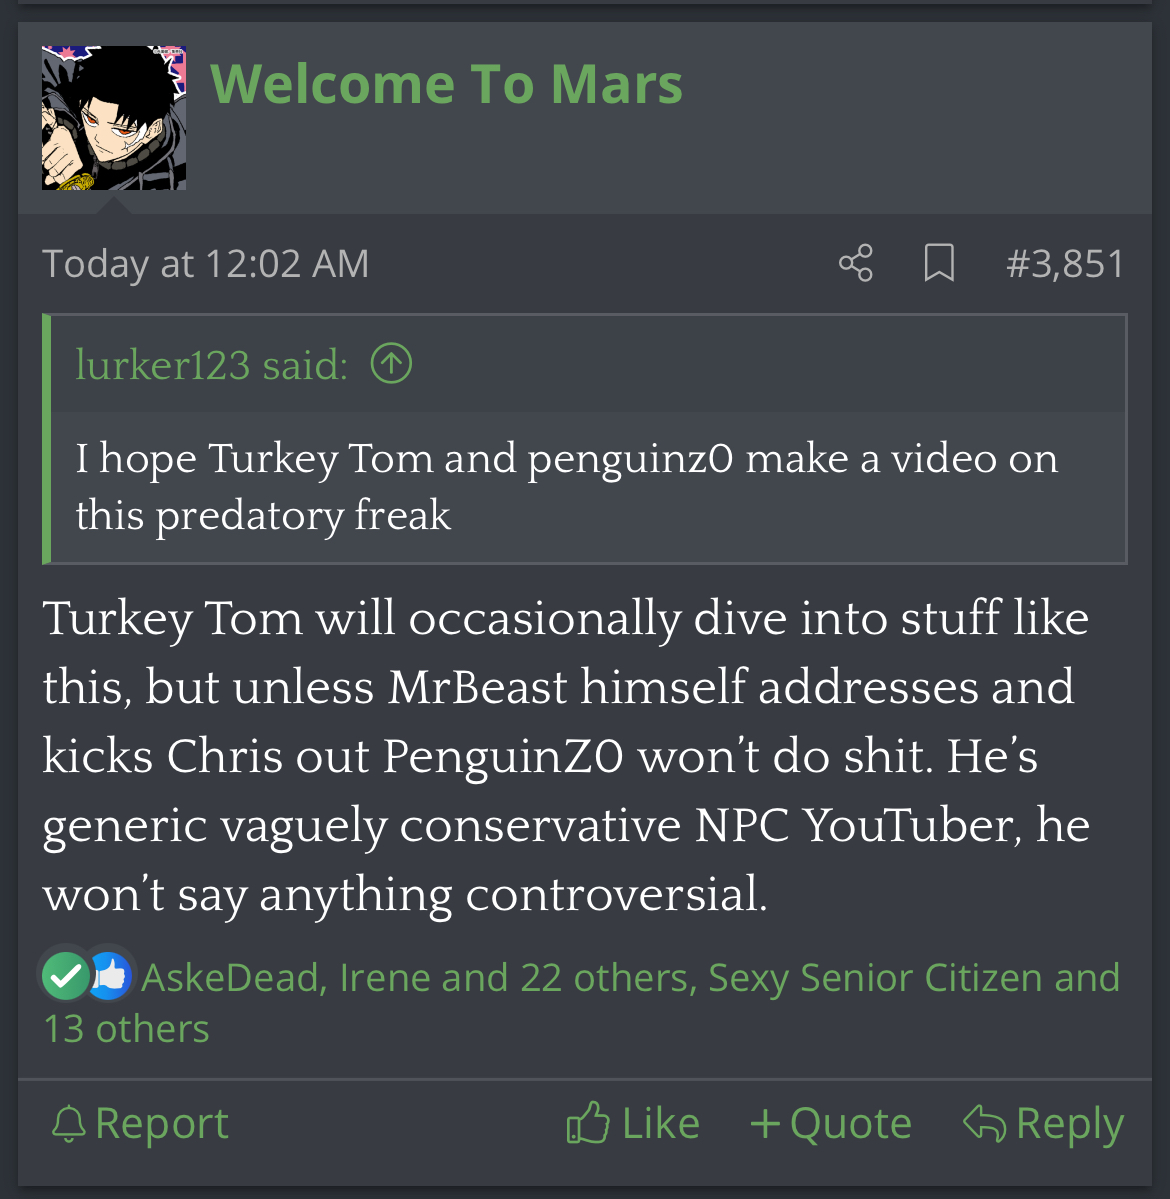Open AskeDead's profile from reactions list

tap(230, 977)
